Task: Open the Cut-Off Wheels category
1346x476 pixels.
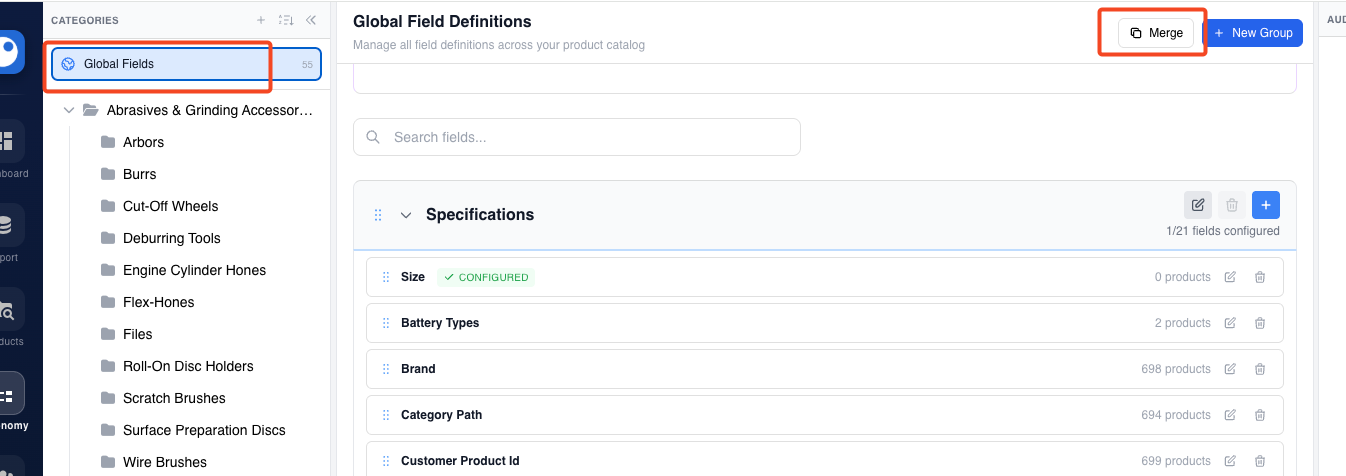Action: (x=170, y=206)
